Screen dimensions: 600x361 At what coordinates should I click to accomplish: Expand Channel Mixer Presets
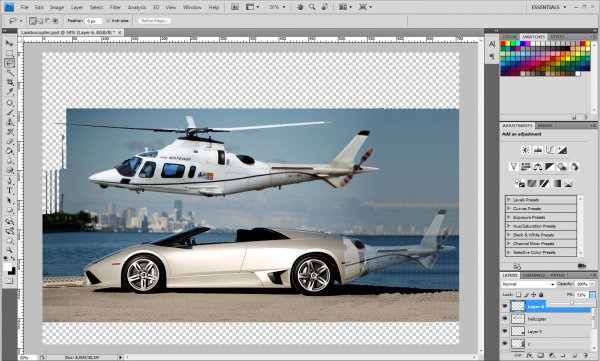509,243
